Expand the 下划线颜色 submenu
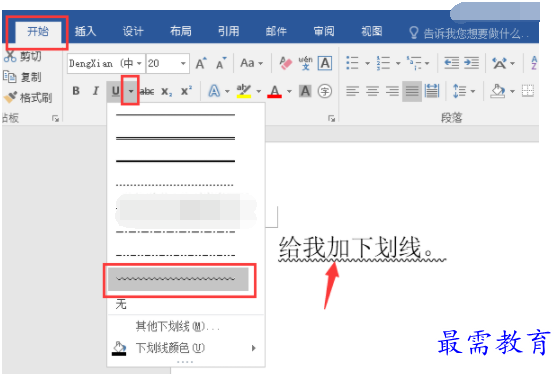Image resolution: width=559 pixels, height=374 pixels. [185, 348]
